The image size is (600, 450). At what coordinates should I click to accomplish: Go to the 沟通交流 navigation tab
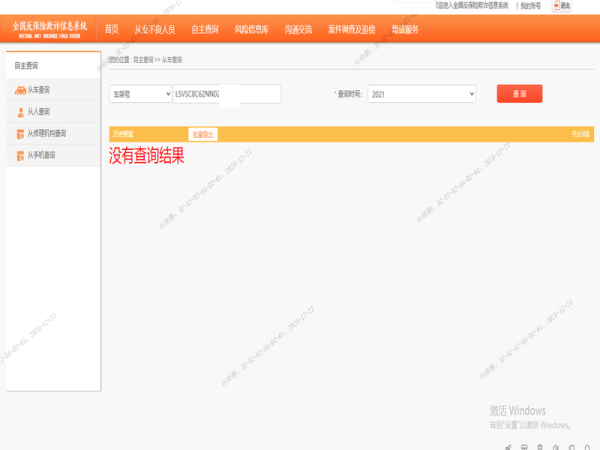click(298, 29)
